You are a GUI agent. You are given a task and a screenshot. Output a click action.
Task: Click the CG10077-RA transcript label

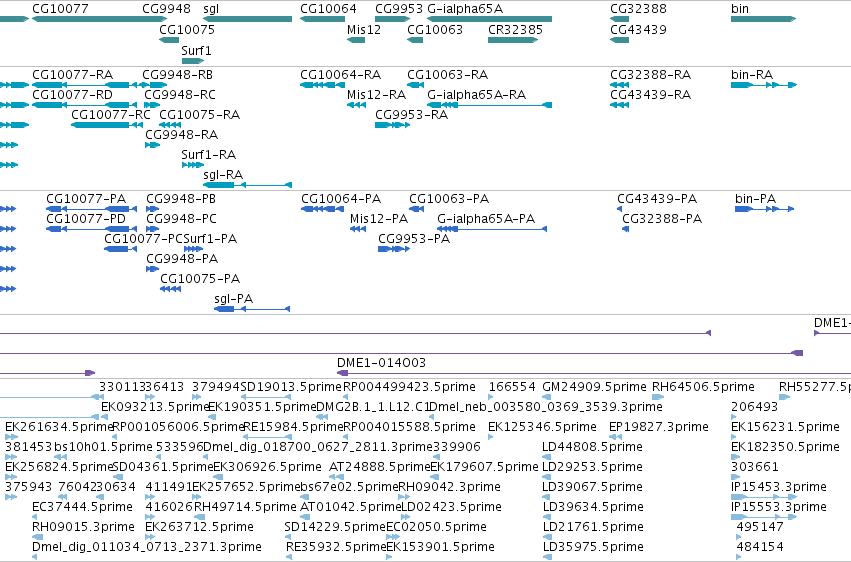pyautogui.click(x=73, y=74)
